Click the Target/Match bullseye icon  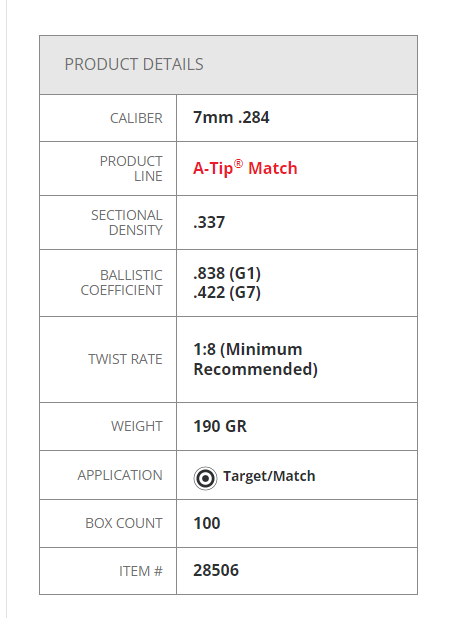205,478
